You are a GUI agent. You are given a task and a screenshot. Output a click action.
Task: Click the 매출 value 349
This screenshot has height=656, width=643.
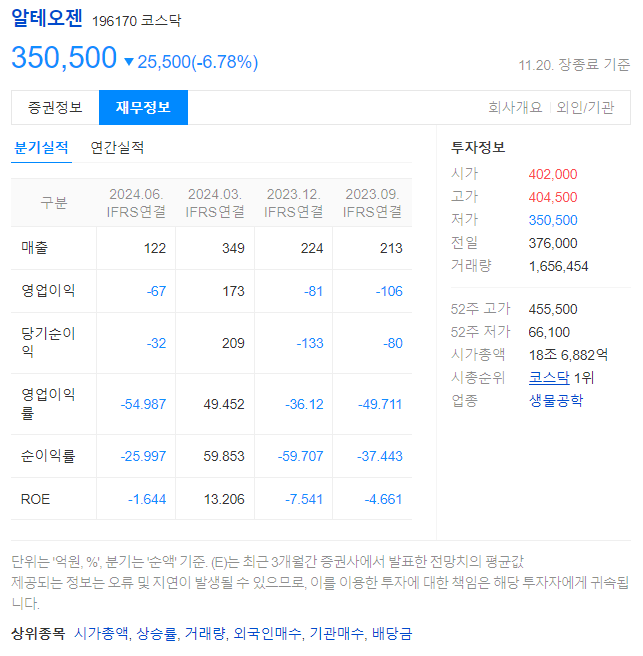tap(233, 248)
